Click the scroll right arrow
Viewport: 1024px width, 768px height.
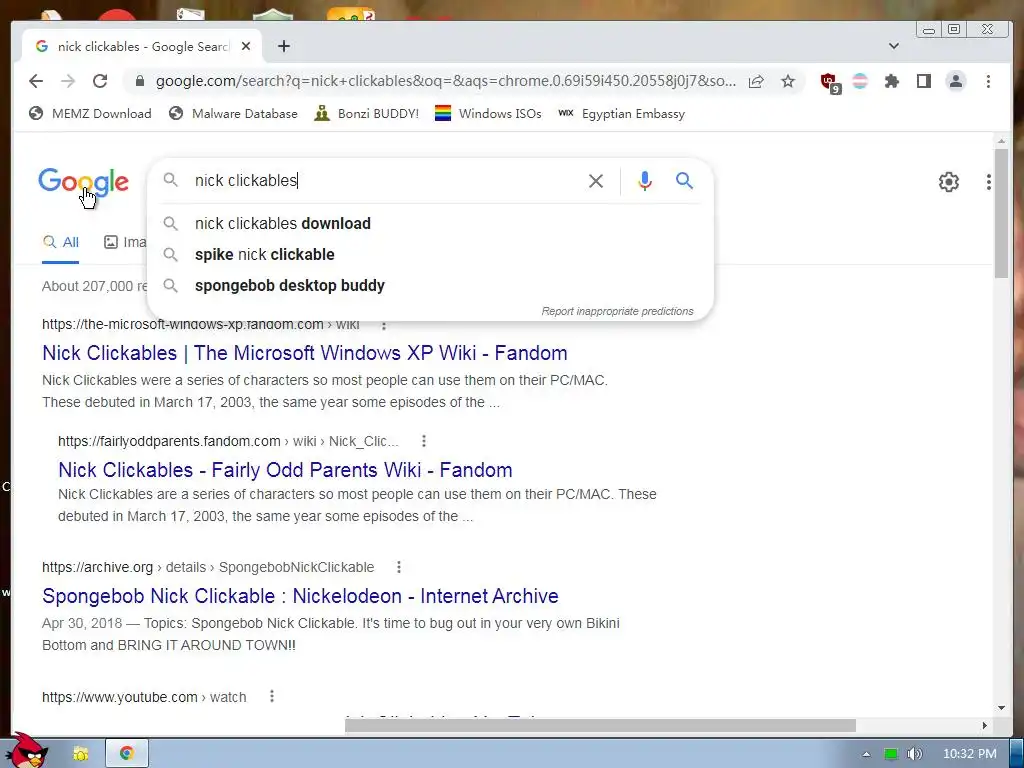(x=984, y=726)
